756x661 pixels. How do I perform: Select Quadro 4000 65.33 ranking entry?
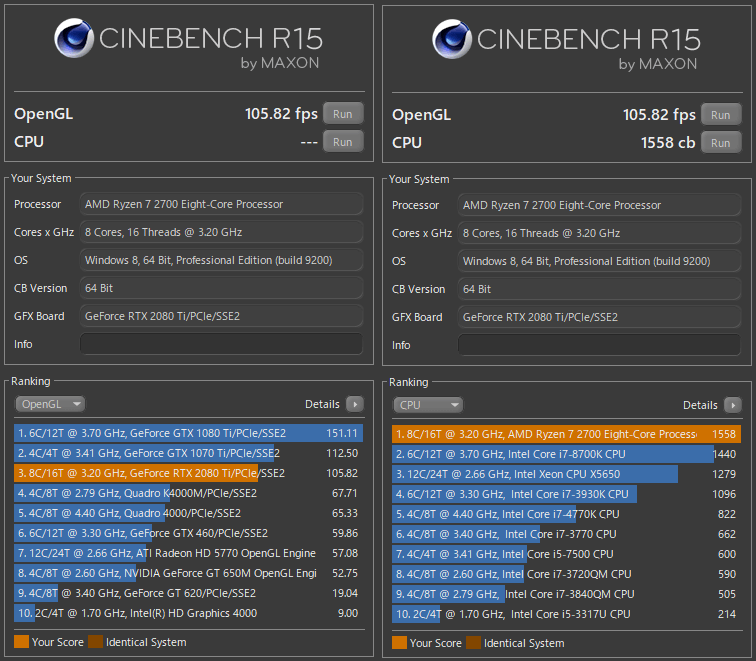click(x=189, y=513)
